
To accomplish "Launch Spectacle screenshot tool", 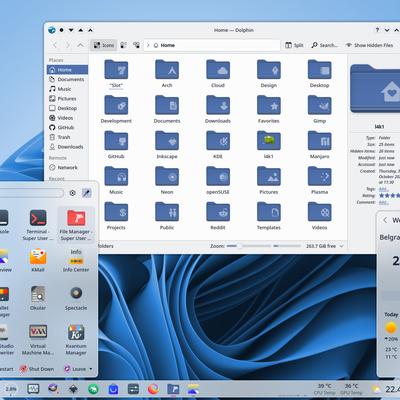I will pos(76,299).
